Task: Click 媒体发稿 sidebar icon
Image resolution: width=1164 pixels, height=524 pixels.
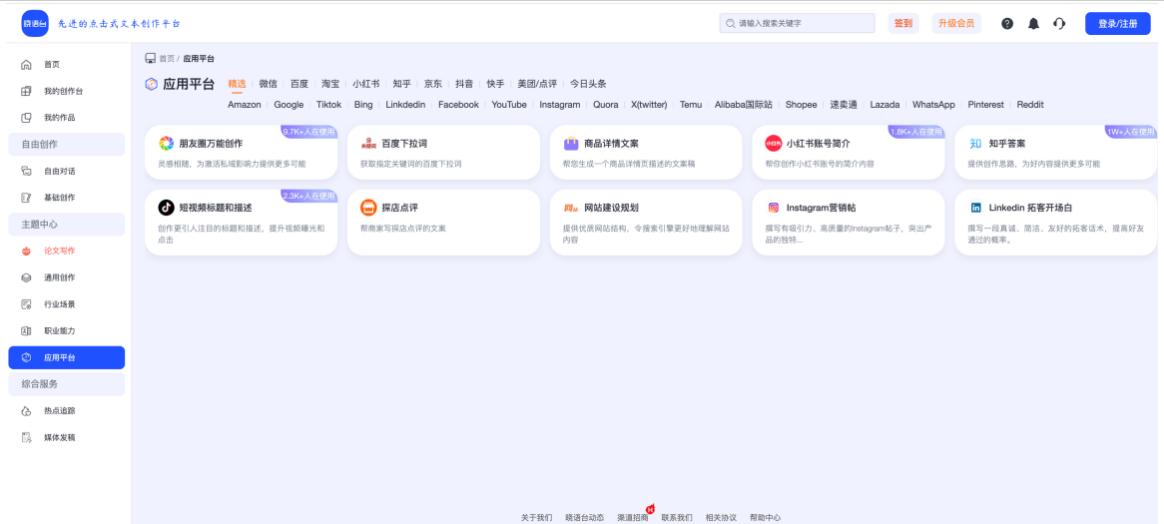Action: point(27,437)
